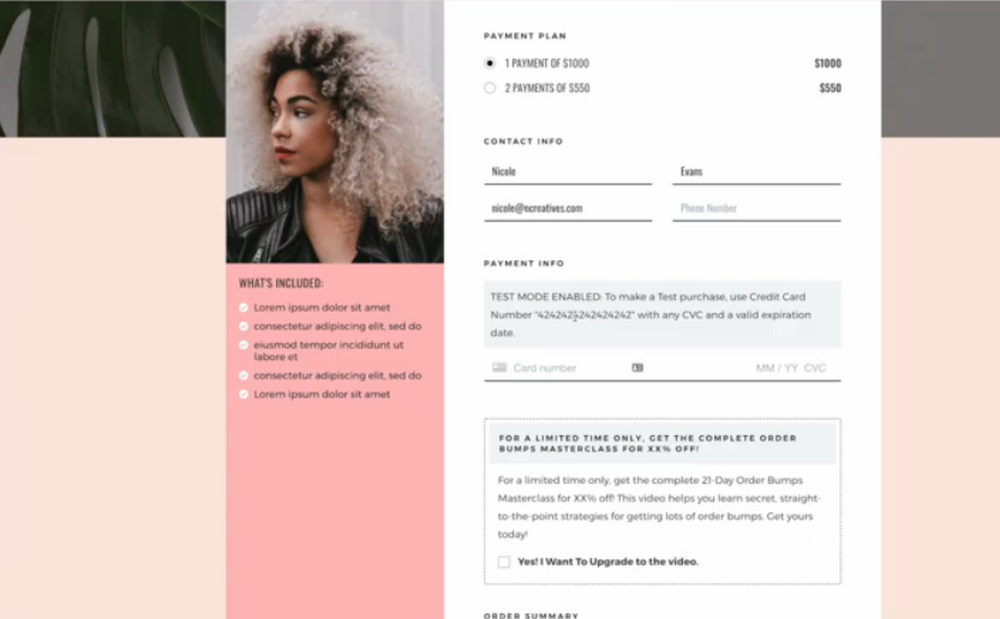The width and height of the screenshot is (1000, 619).
Task: Click the checkmark beside eiusmod tempor incididunt
Action: 244,345
